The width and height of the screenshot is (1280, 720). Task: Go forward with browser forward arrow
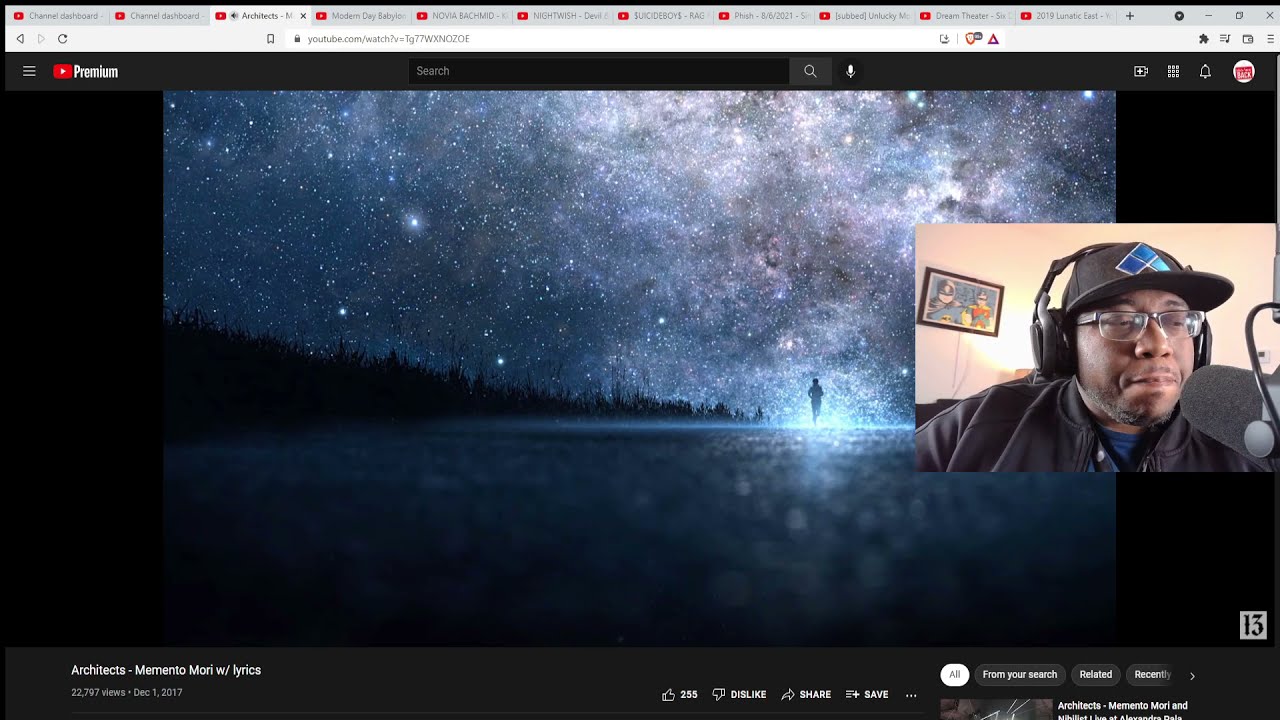click(41, 38)
